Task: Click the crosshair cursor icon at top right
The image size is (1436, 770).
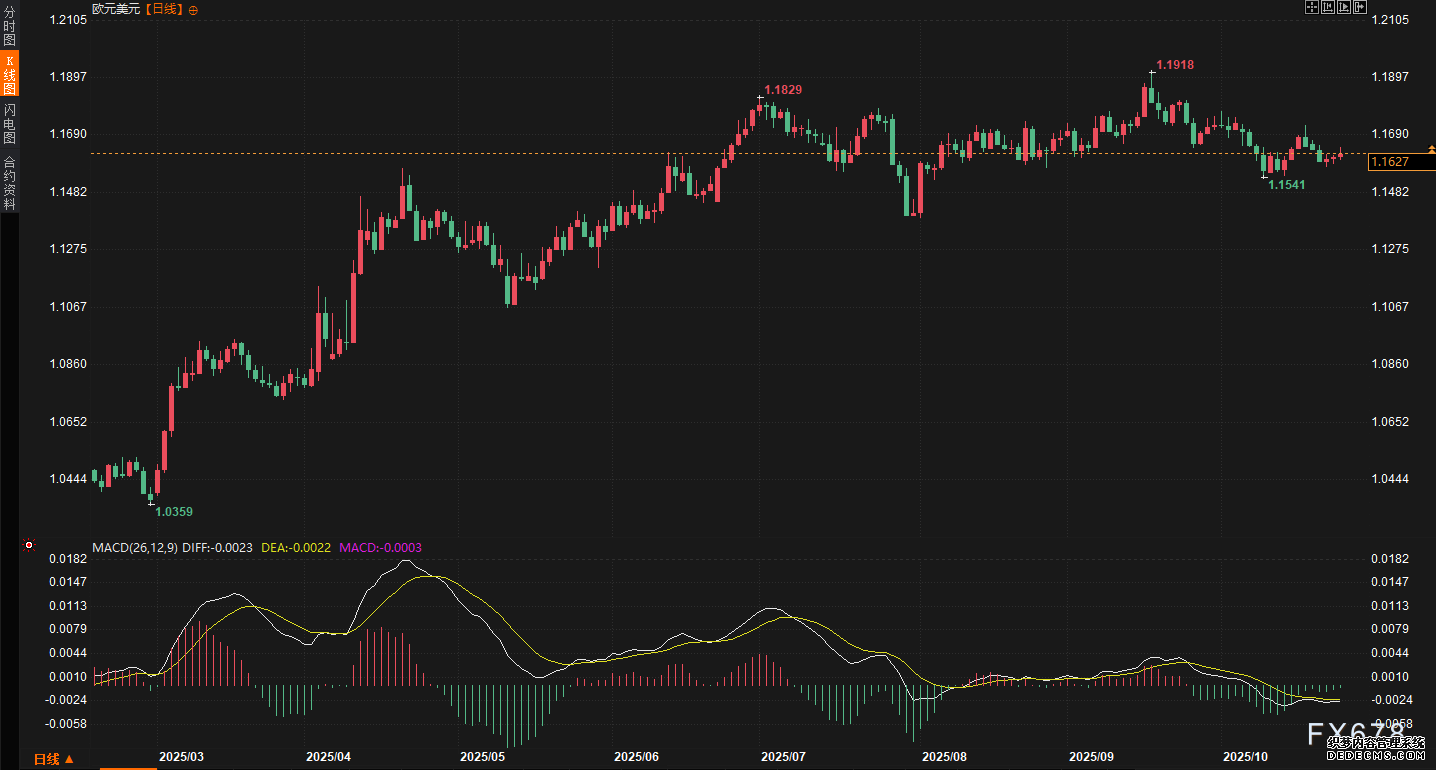Action: [x=1311, y=8]
